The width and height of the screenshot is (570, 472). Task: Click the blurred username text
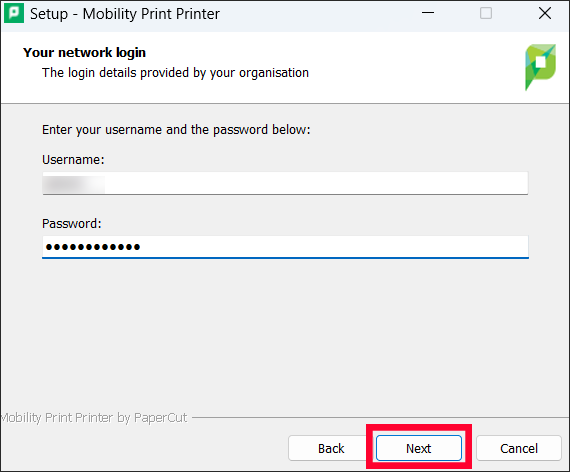74,184
